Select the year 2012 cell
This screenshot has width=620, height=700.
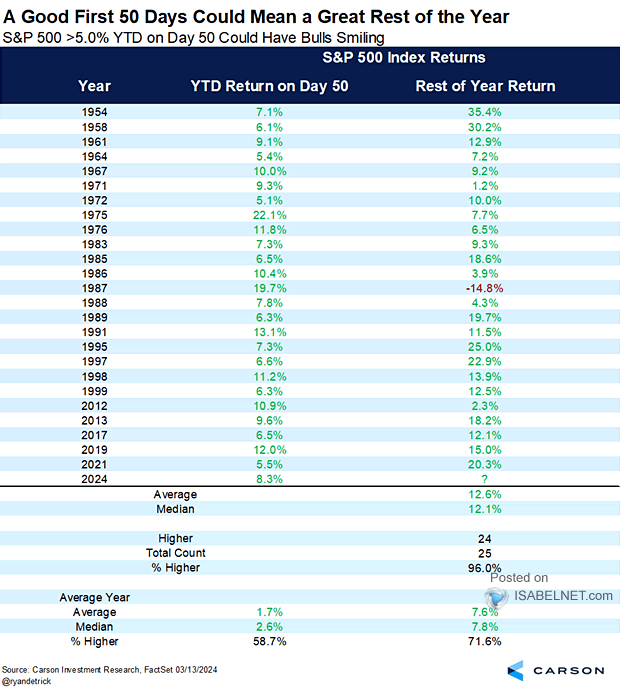94,406
